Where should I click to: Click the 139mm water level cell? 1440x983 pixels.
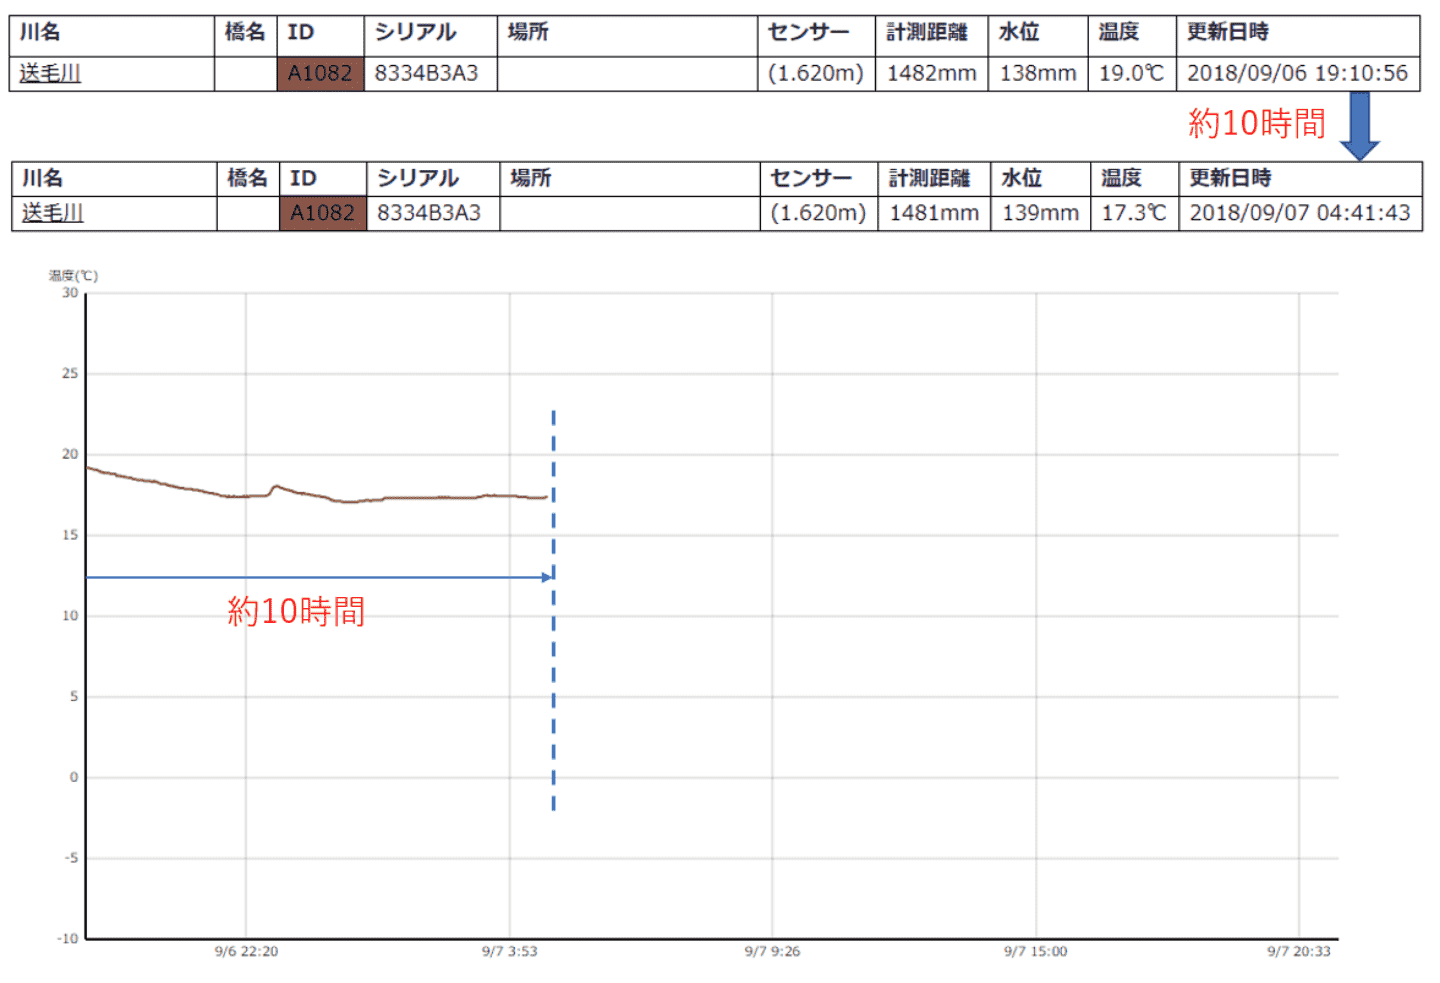[x=1040, y=213]
